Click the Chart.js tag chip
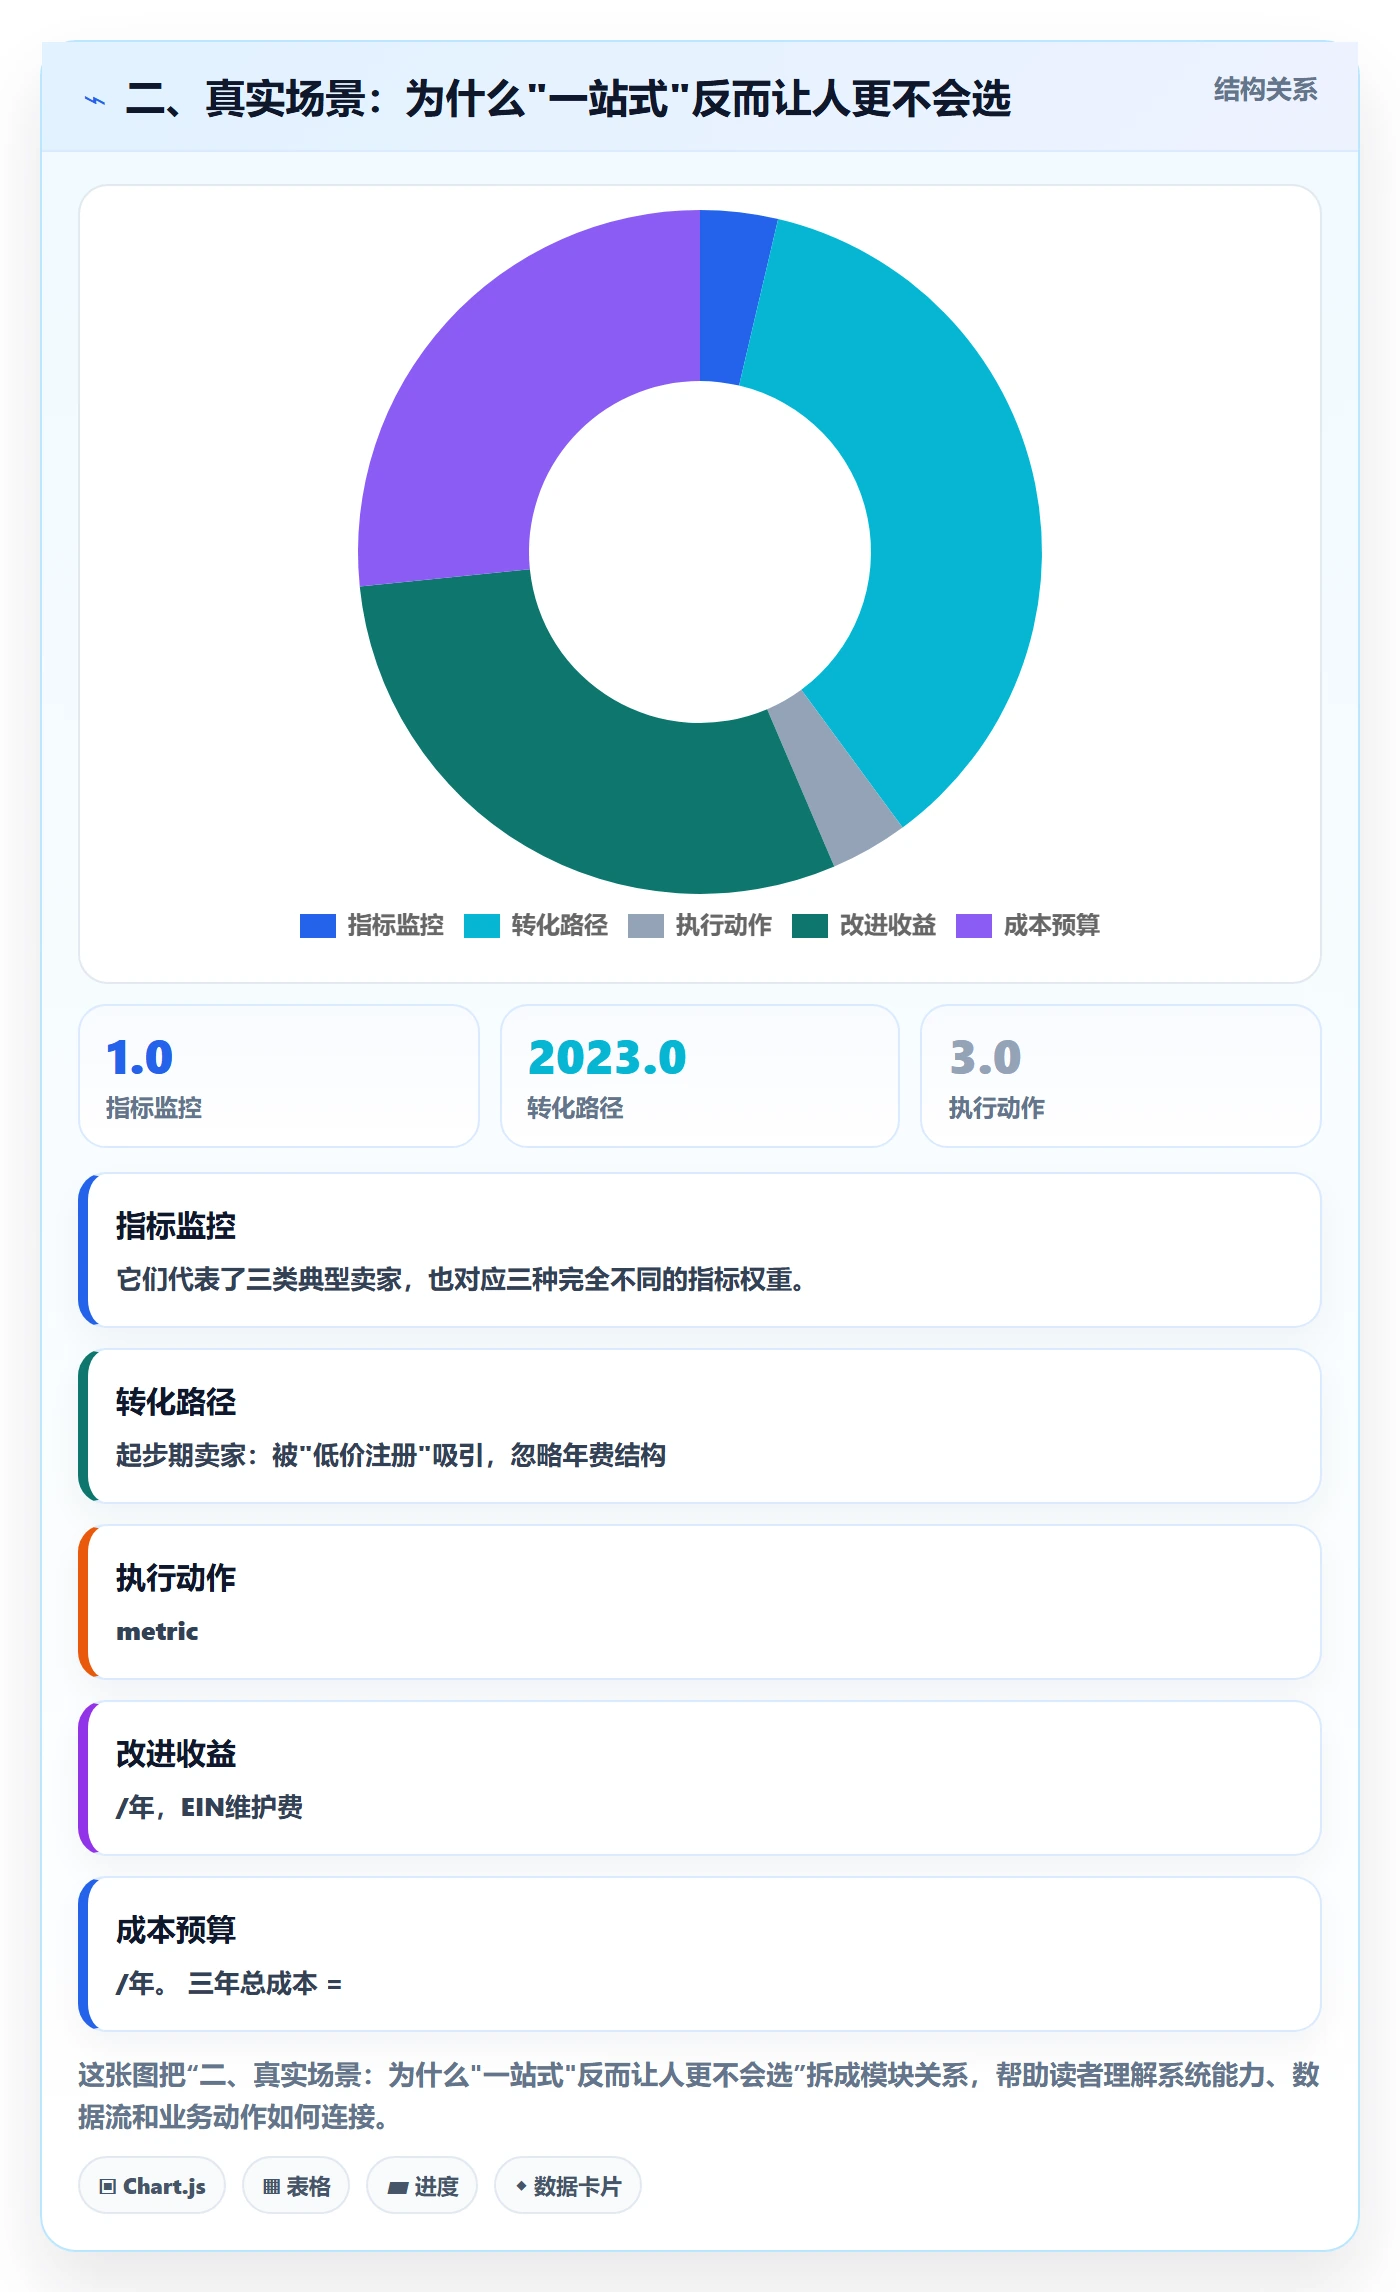 152,2186
